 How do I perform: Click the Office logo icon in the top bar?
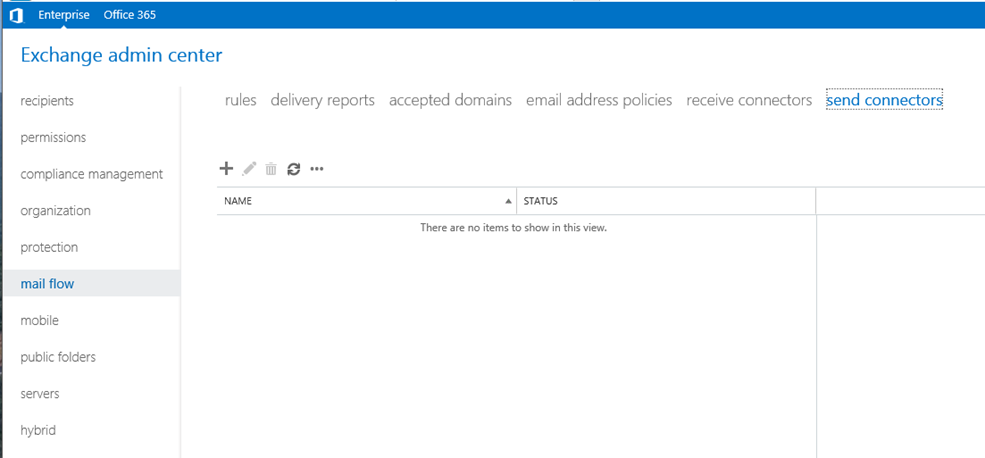pyautogui.click(x=16, y=15)
